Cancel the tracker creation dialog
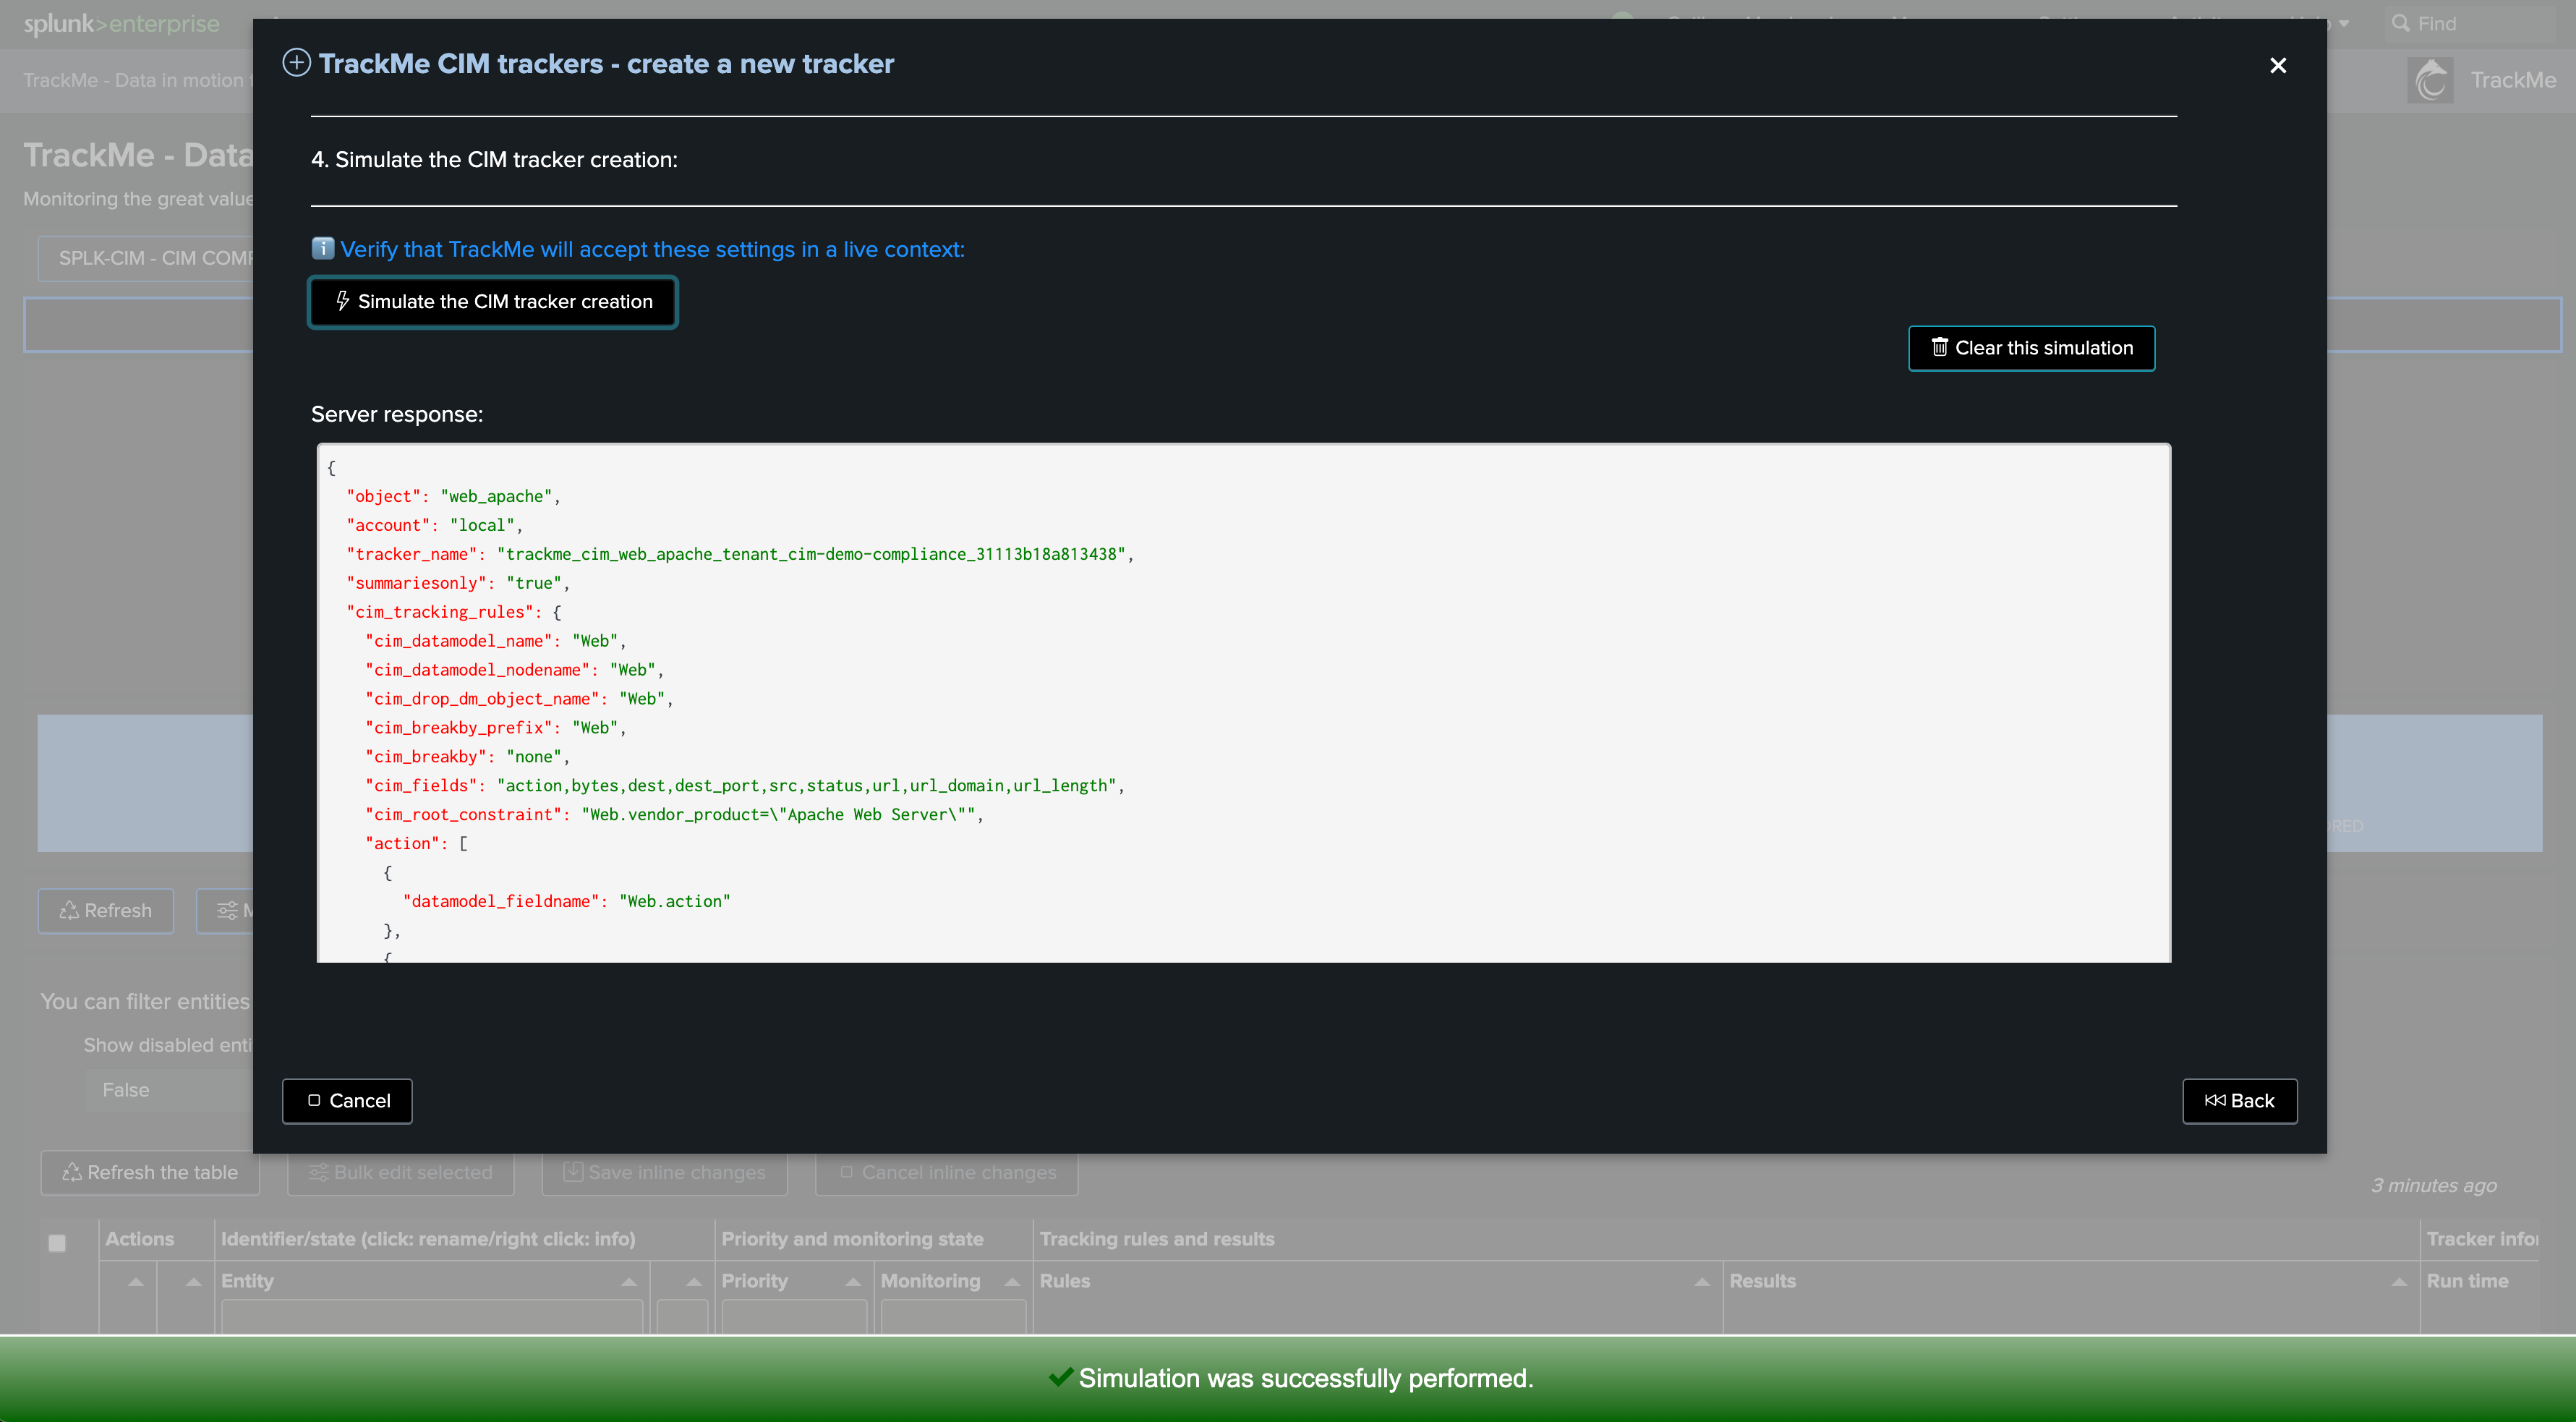This screenshot has height=1422, width=2576. [347, 1101]
